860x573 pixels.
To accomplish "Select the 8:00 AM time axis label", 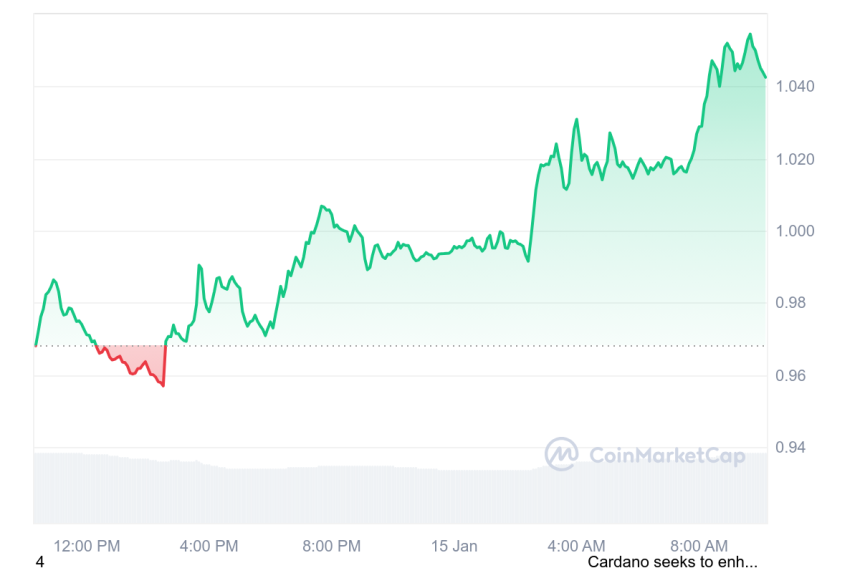I will [699, 546].
